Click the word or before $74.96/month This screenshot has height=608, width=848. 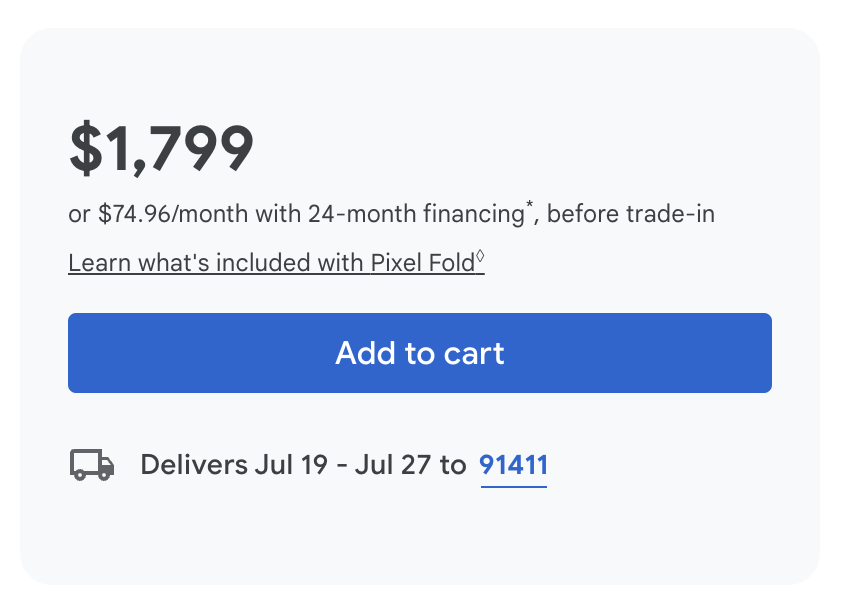pyautogui.click(x=79, y=214)
